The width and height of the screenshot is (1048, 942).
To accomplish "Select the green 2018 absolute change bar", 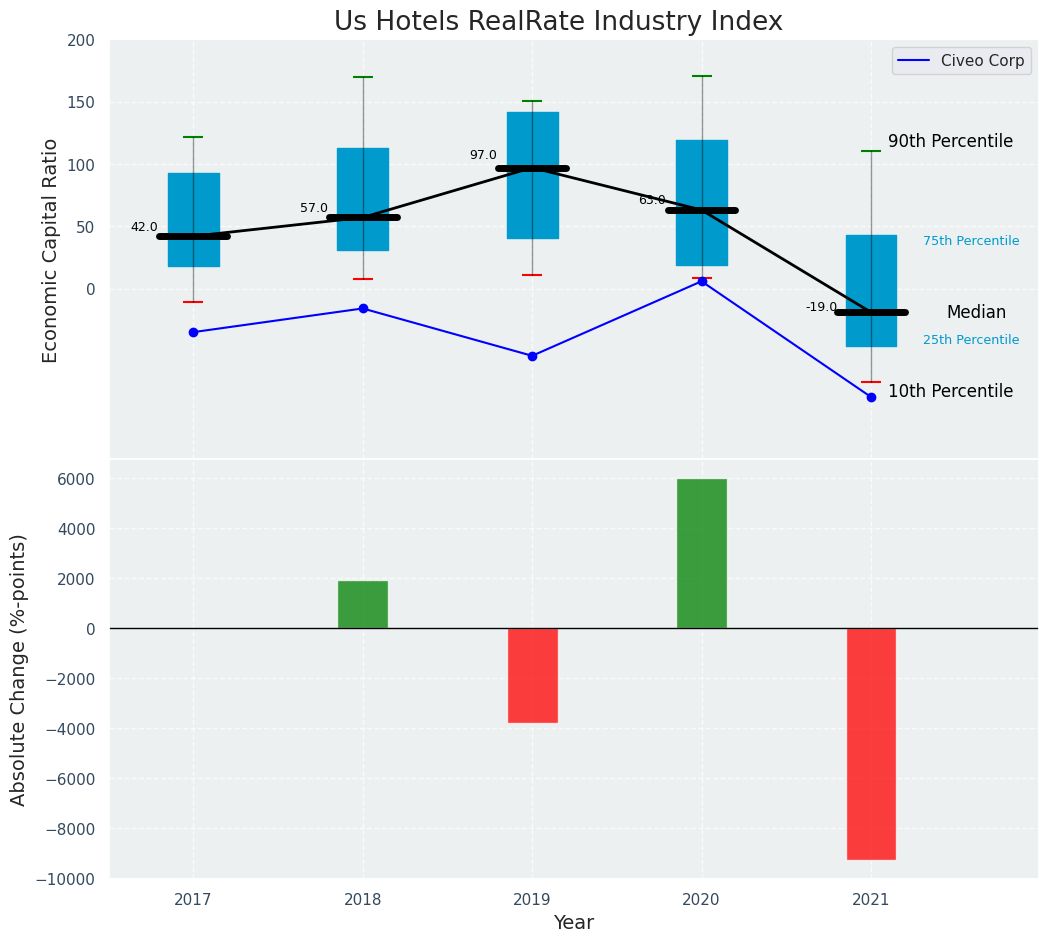I will [362, 604].
